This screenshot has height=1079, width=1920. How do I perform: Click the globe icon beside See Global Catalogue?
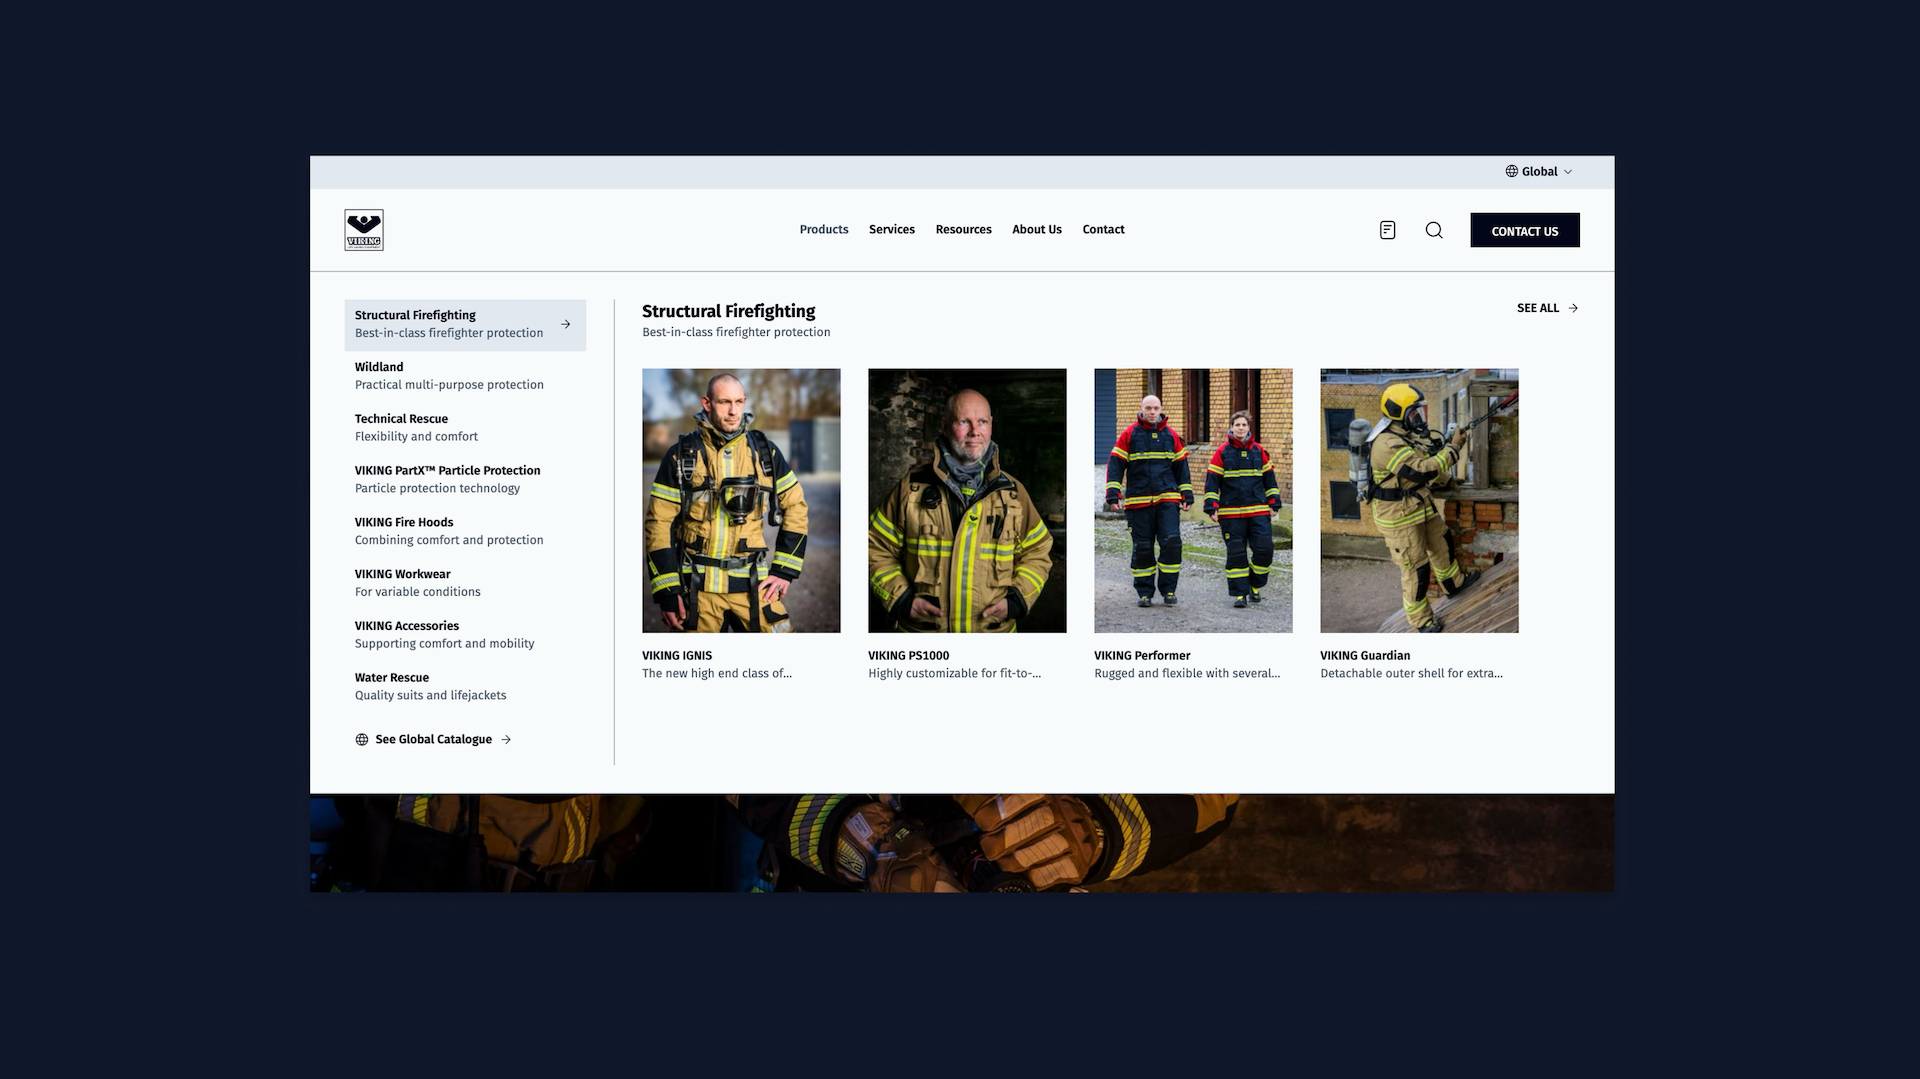point(362,740)
